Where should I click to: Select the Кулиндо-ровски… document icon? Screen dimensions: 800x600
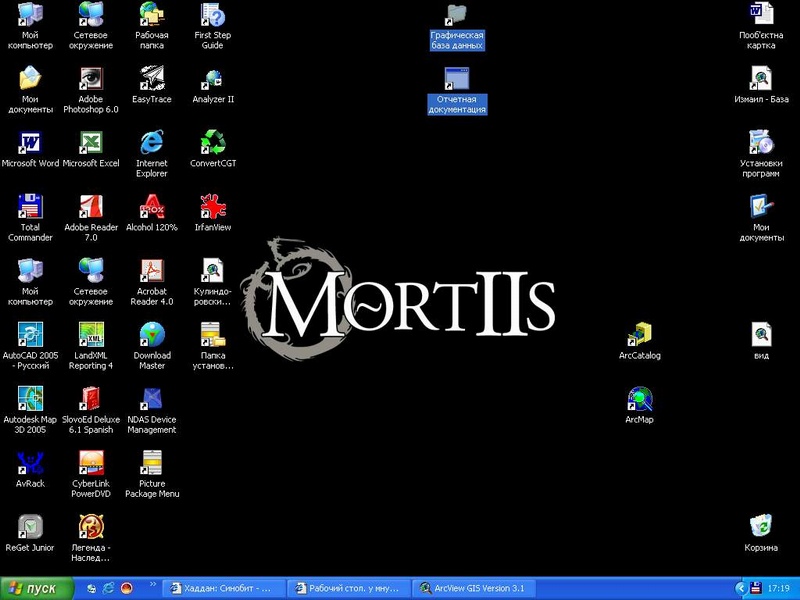(x=213, y=282)
